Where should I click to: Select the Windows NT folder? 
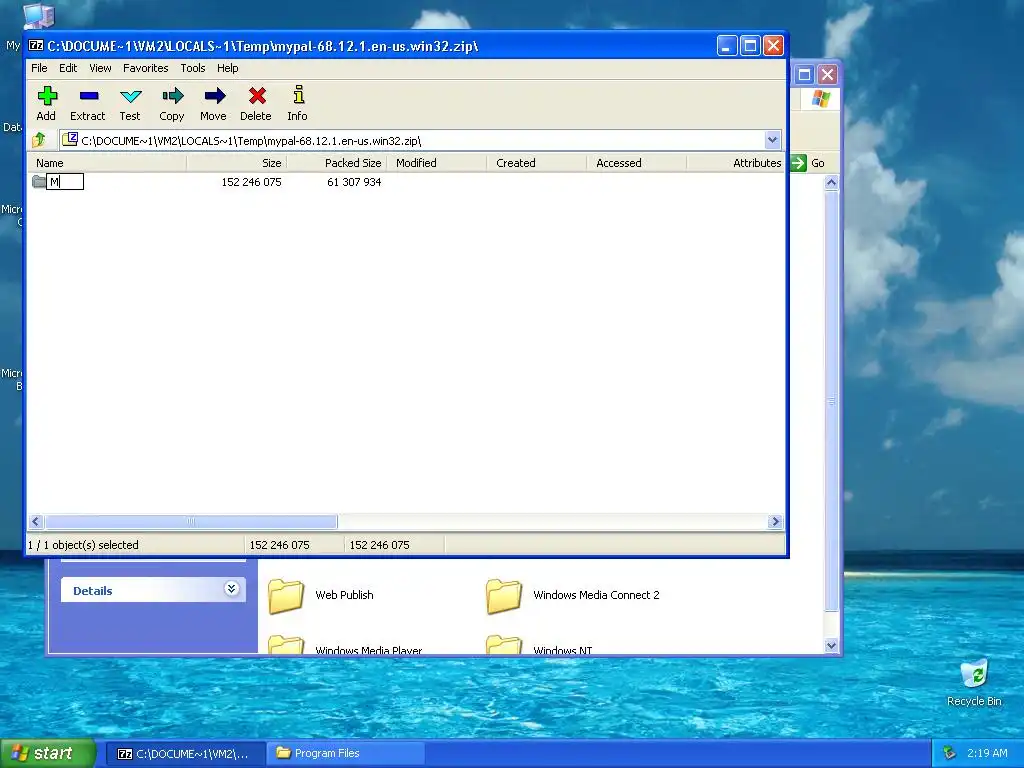(539, 645)
